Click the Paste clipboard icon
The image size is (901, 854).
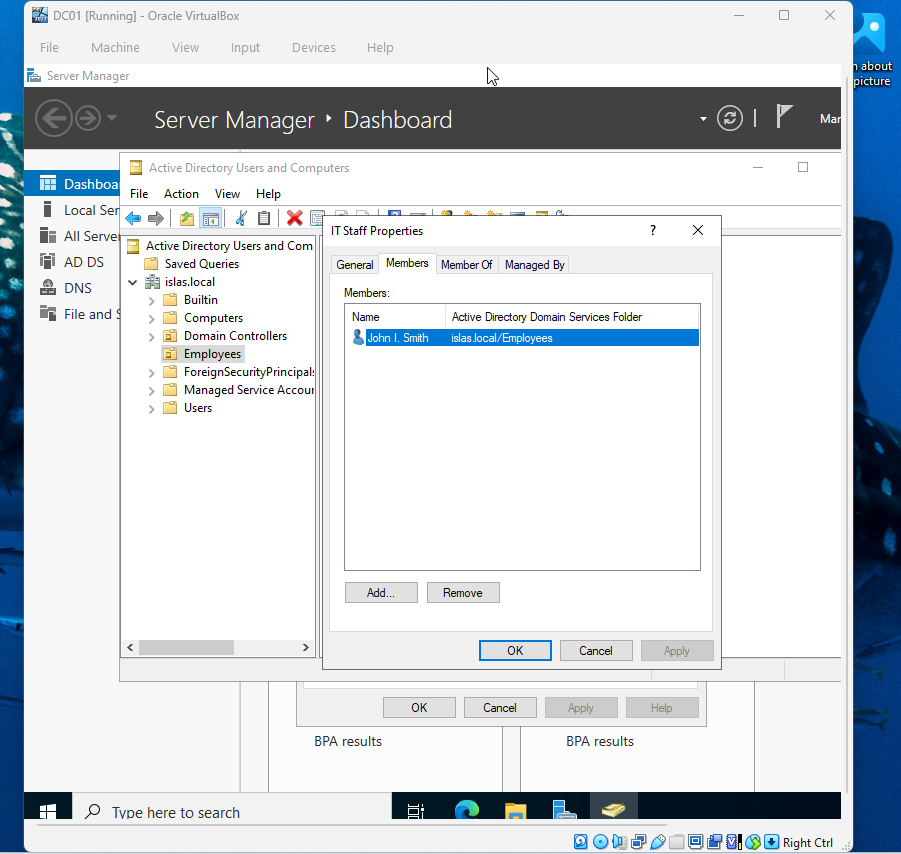pos(264,218)
